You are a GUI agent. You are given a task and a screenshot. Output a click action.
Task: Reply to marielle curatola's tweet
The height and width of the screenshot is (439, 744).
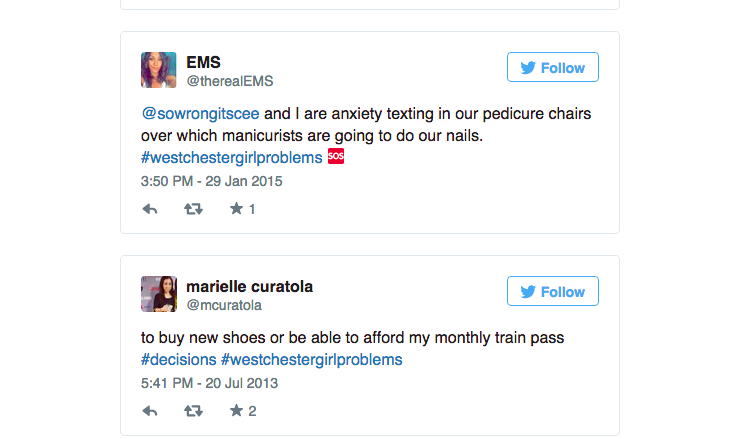coord(150,411)
